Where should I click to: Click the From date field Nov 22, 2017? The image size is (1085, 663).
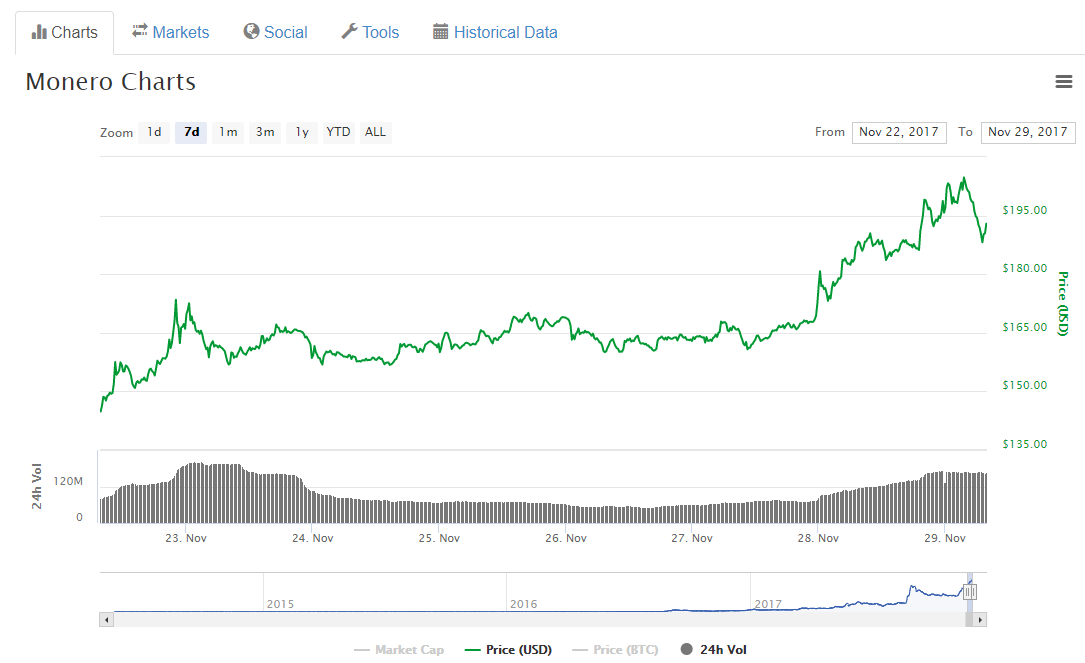click(x=899, y=132)
